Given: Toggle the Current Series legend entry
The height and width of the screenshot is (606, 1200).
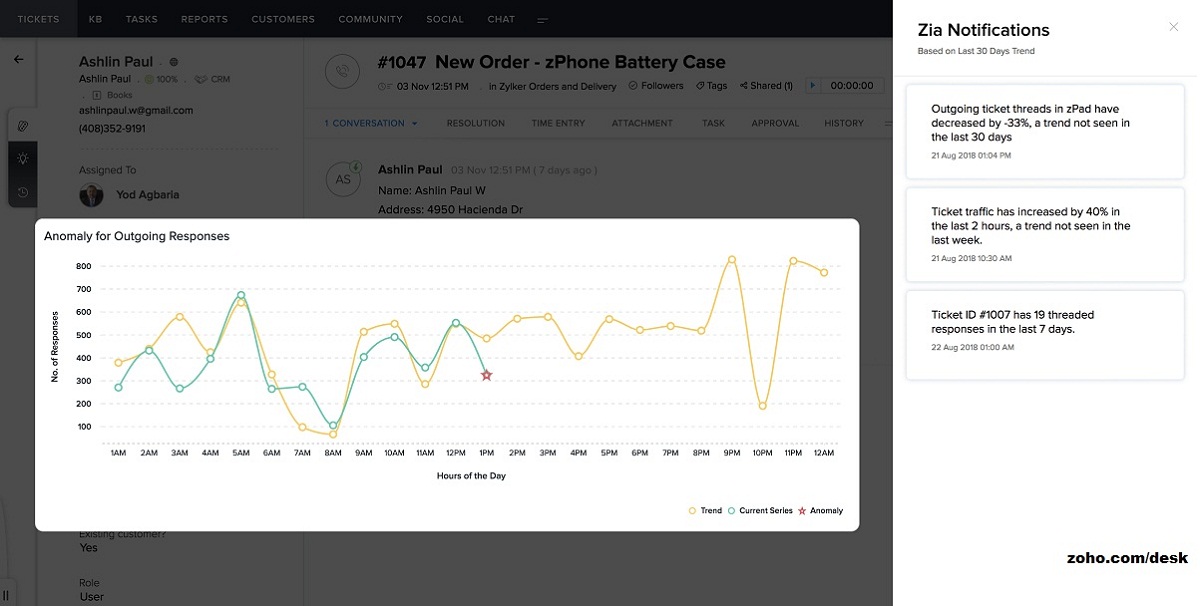Looking at the screenshot, I should click(760, 511).
